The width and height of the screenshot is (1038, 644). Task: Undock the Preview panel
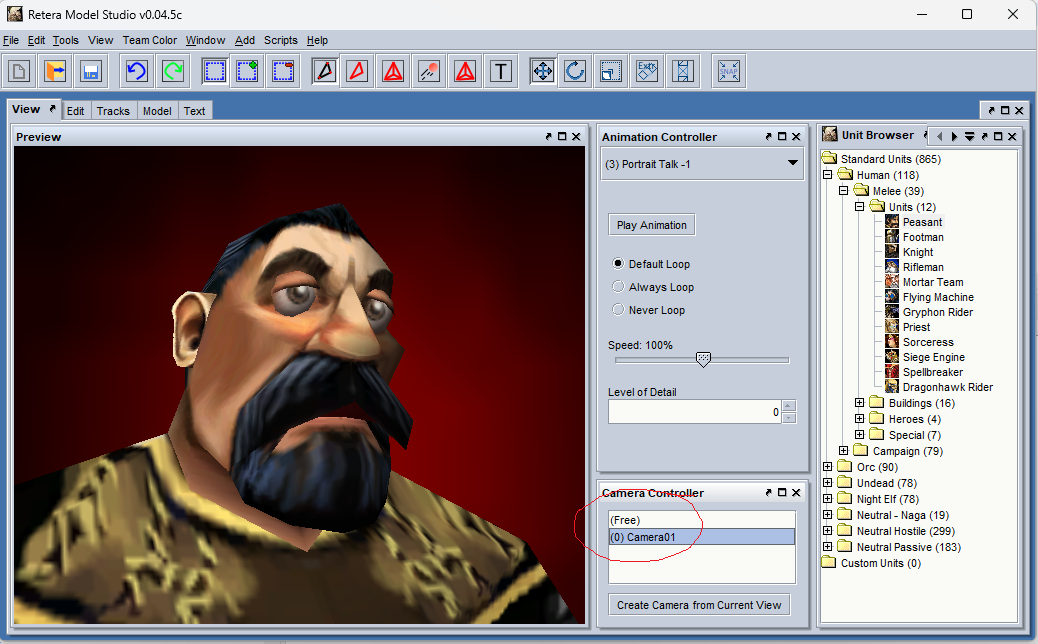[548, 136]
